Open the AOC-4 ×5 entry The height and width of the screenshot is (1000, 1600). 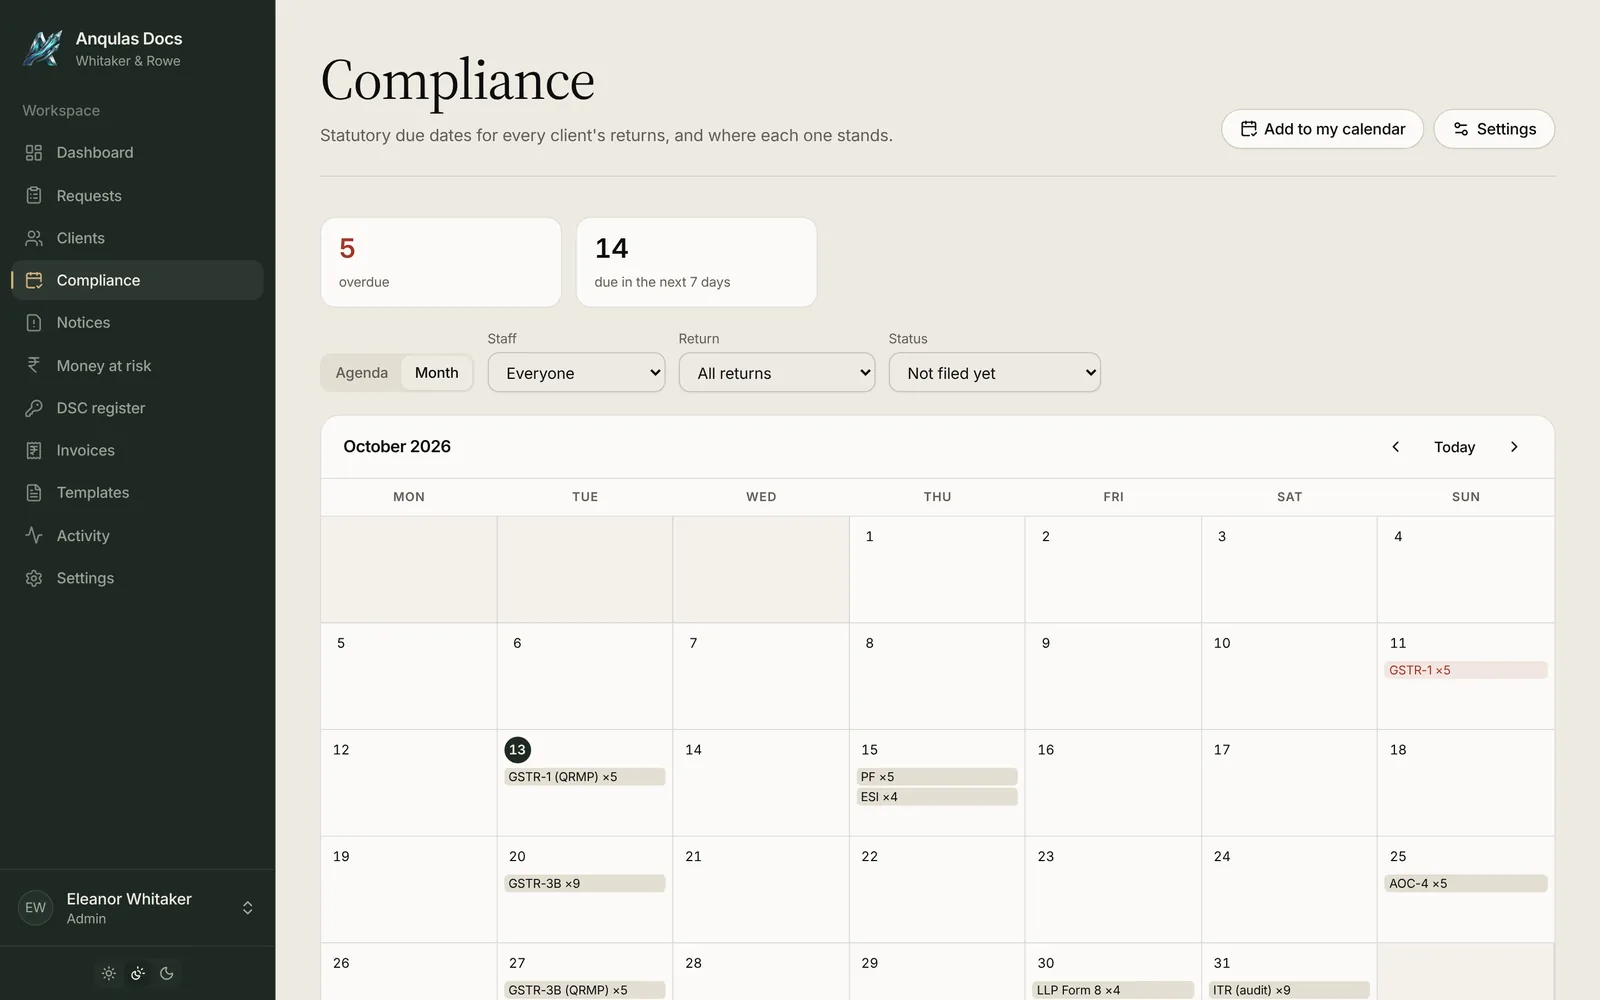coord(1466,884)
